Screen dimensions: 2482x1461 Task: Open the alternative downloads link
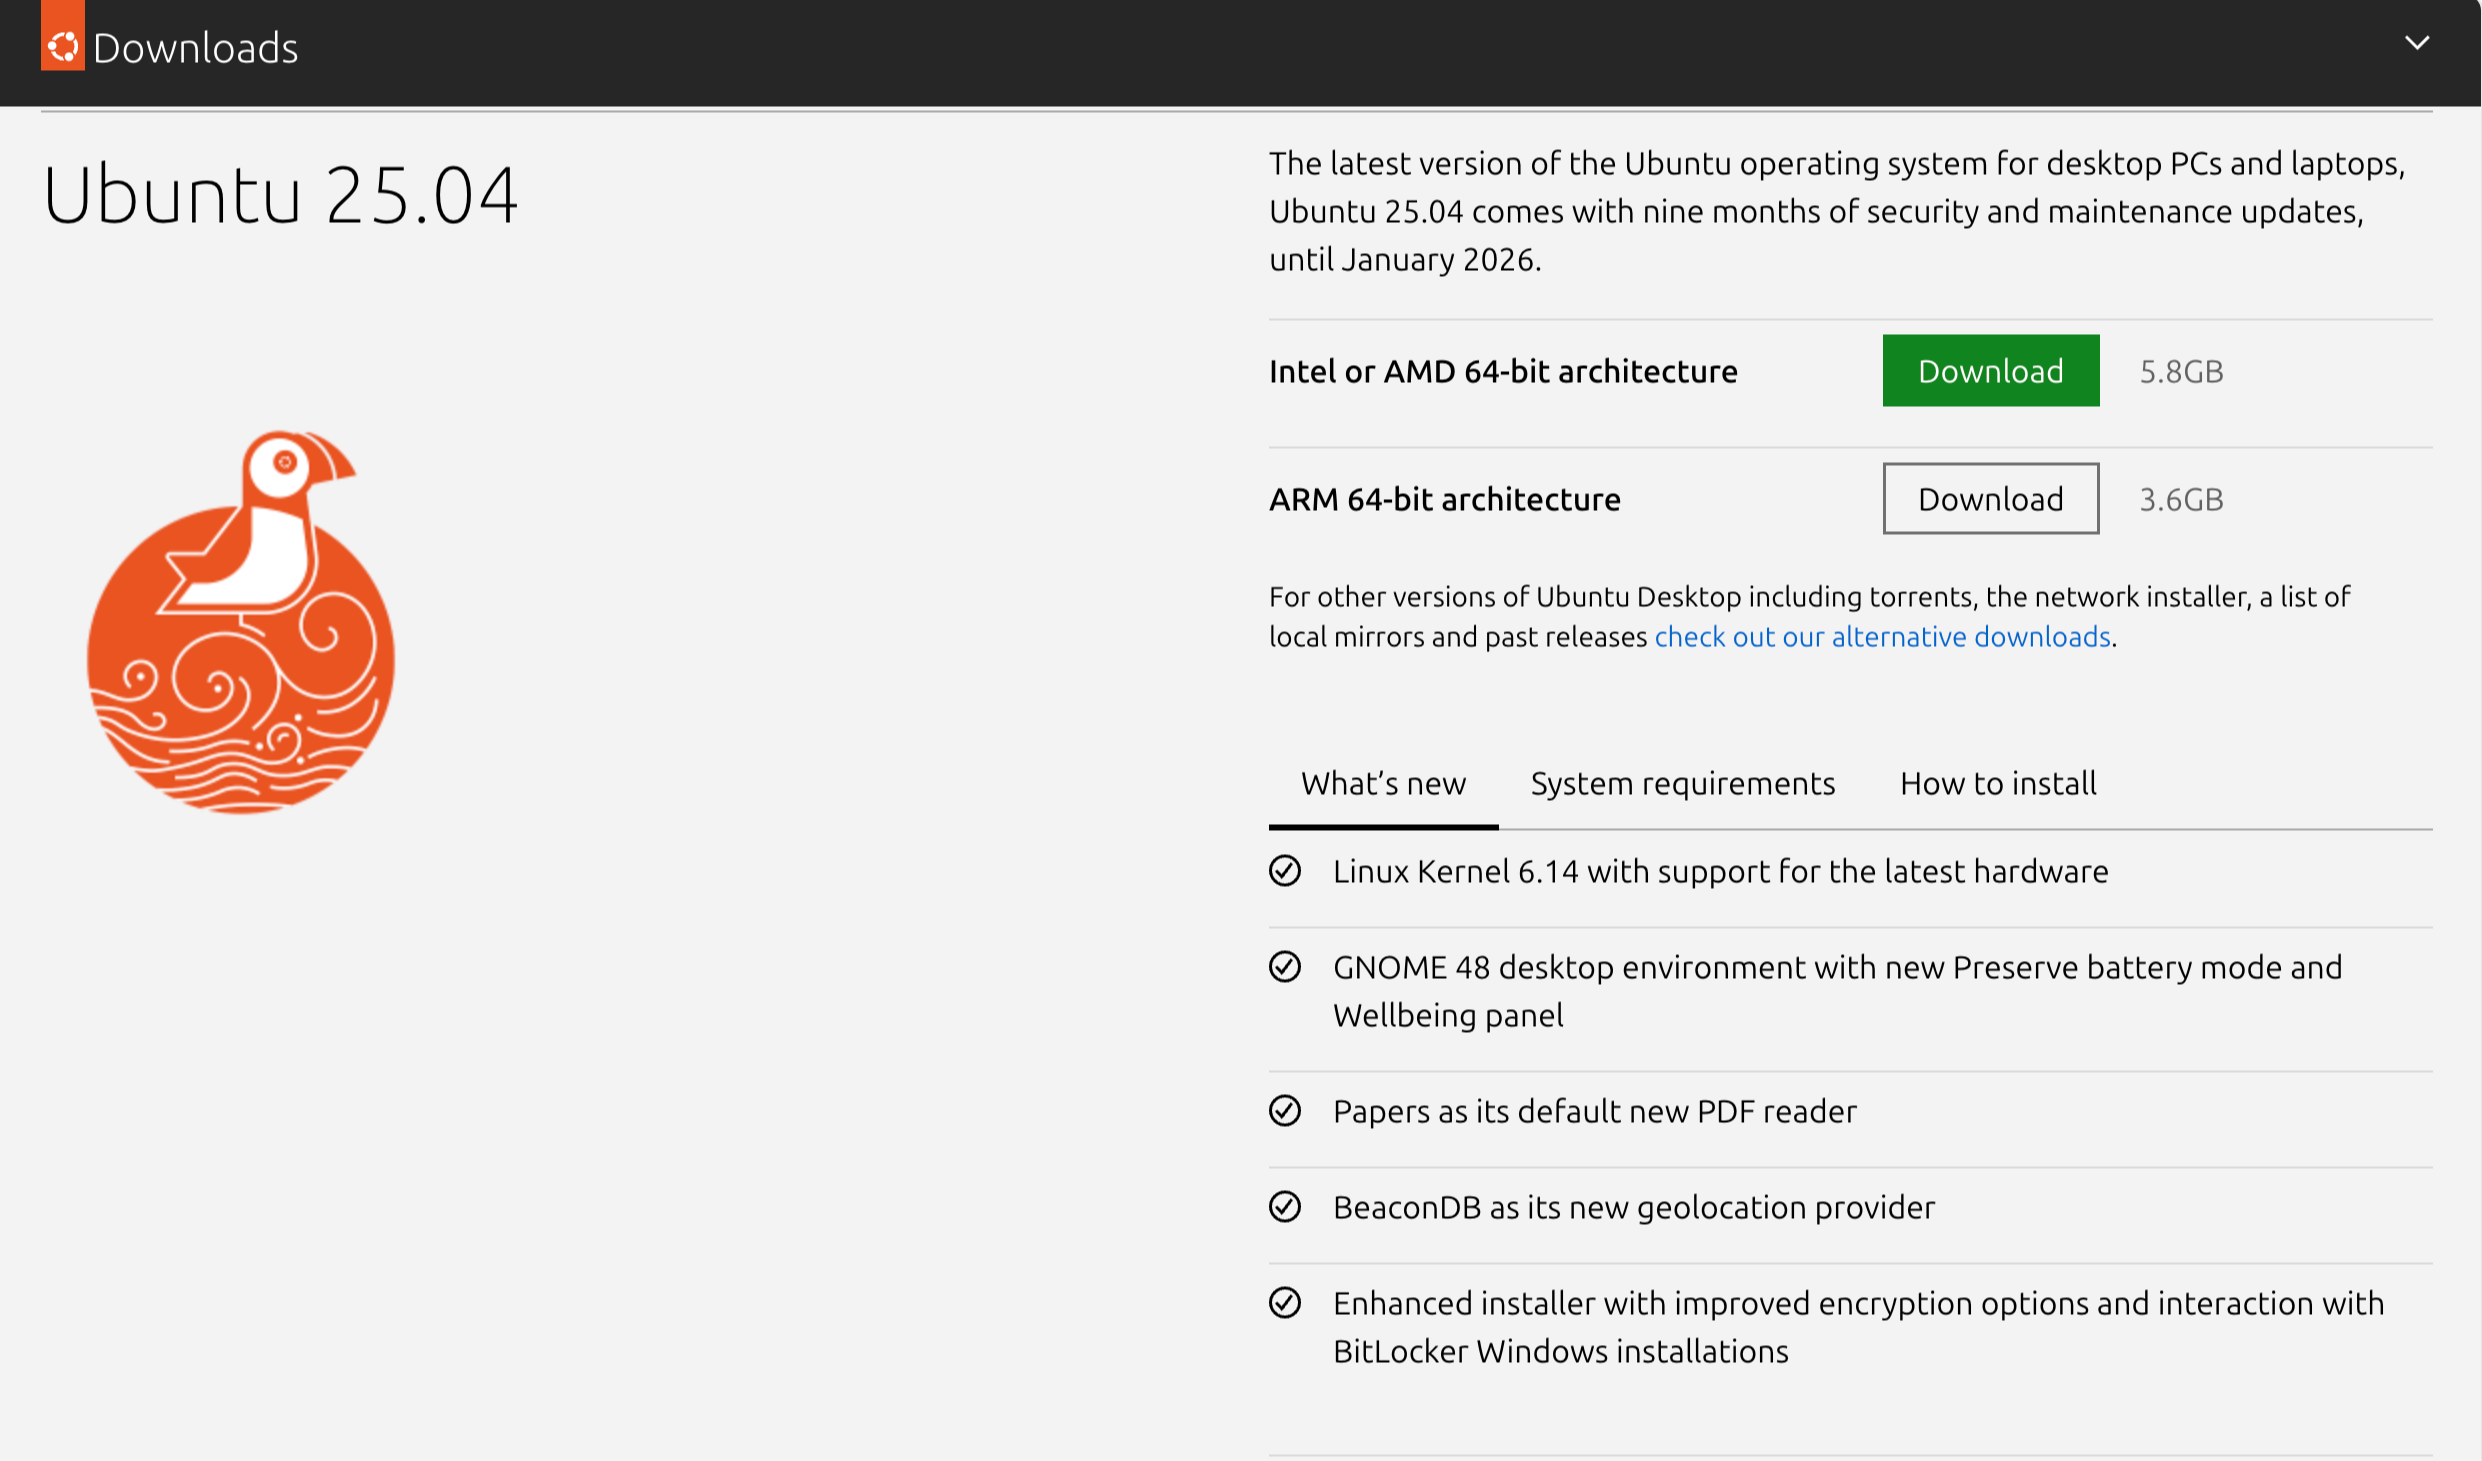coord(1882,637)
